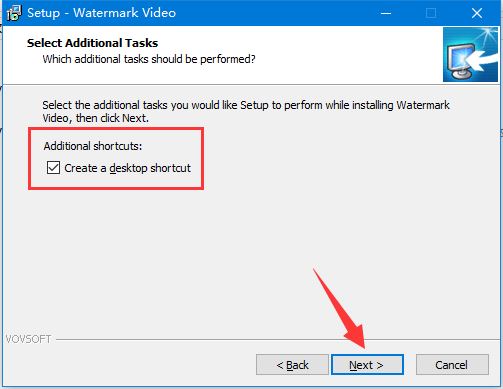Click the grayed-out maximize button
503x389 pixels.
[x=431, y=13]
